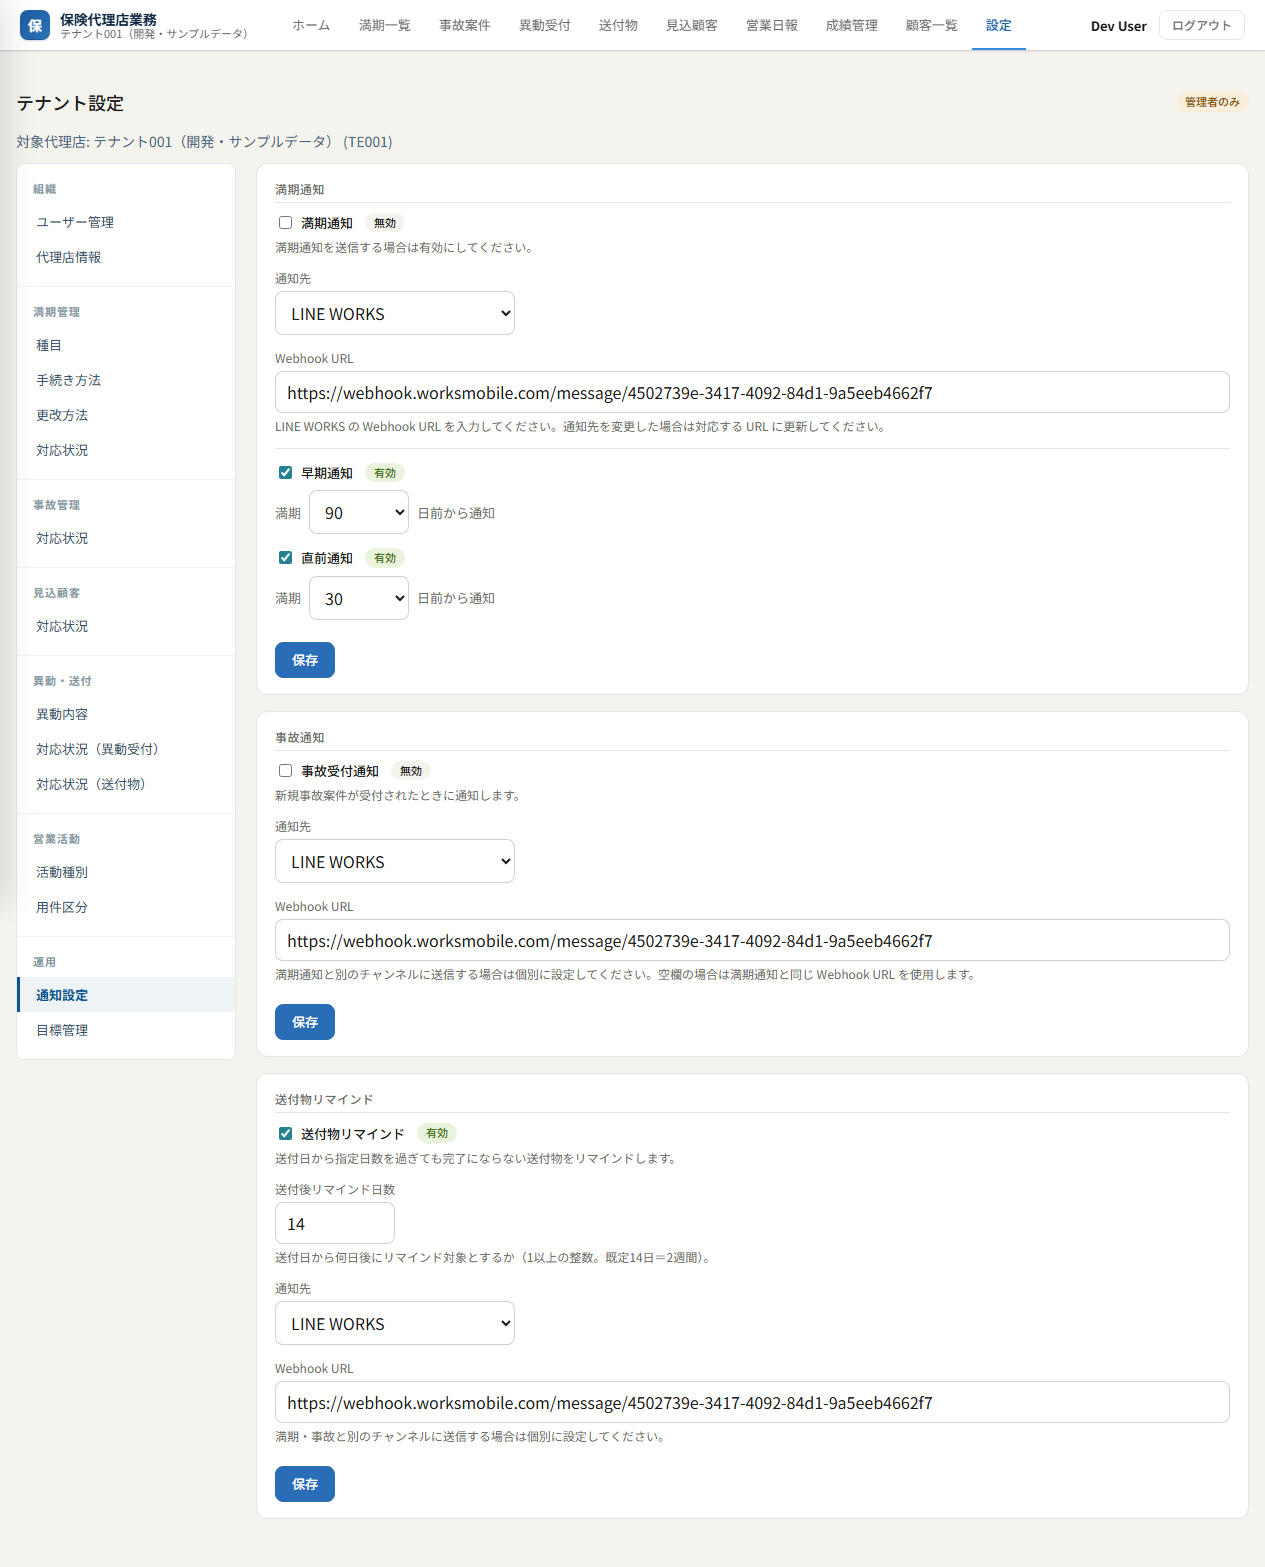Click the 保 app logo icon
Viewport: 1265px width, 1567px height.
tap(35, 25)
